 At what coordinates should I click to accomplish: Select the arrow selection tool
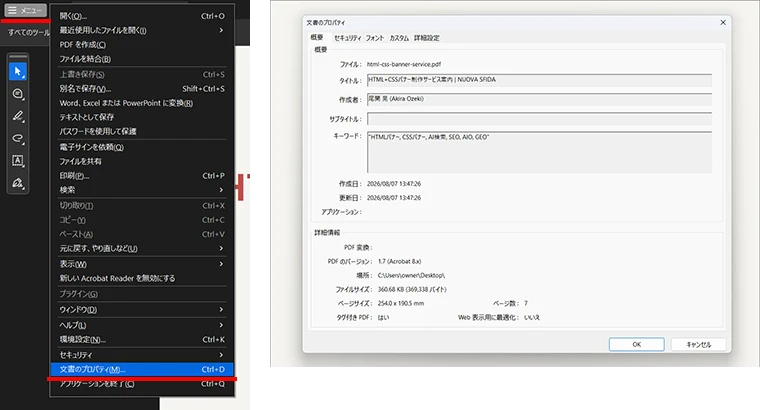click(18, 72)
